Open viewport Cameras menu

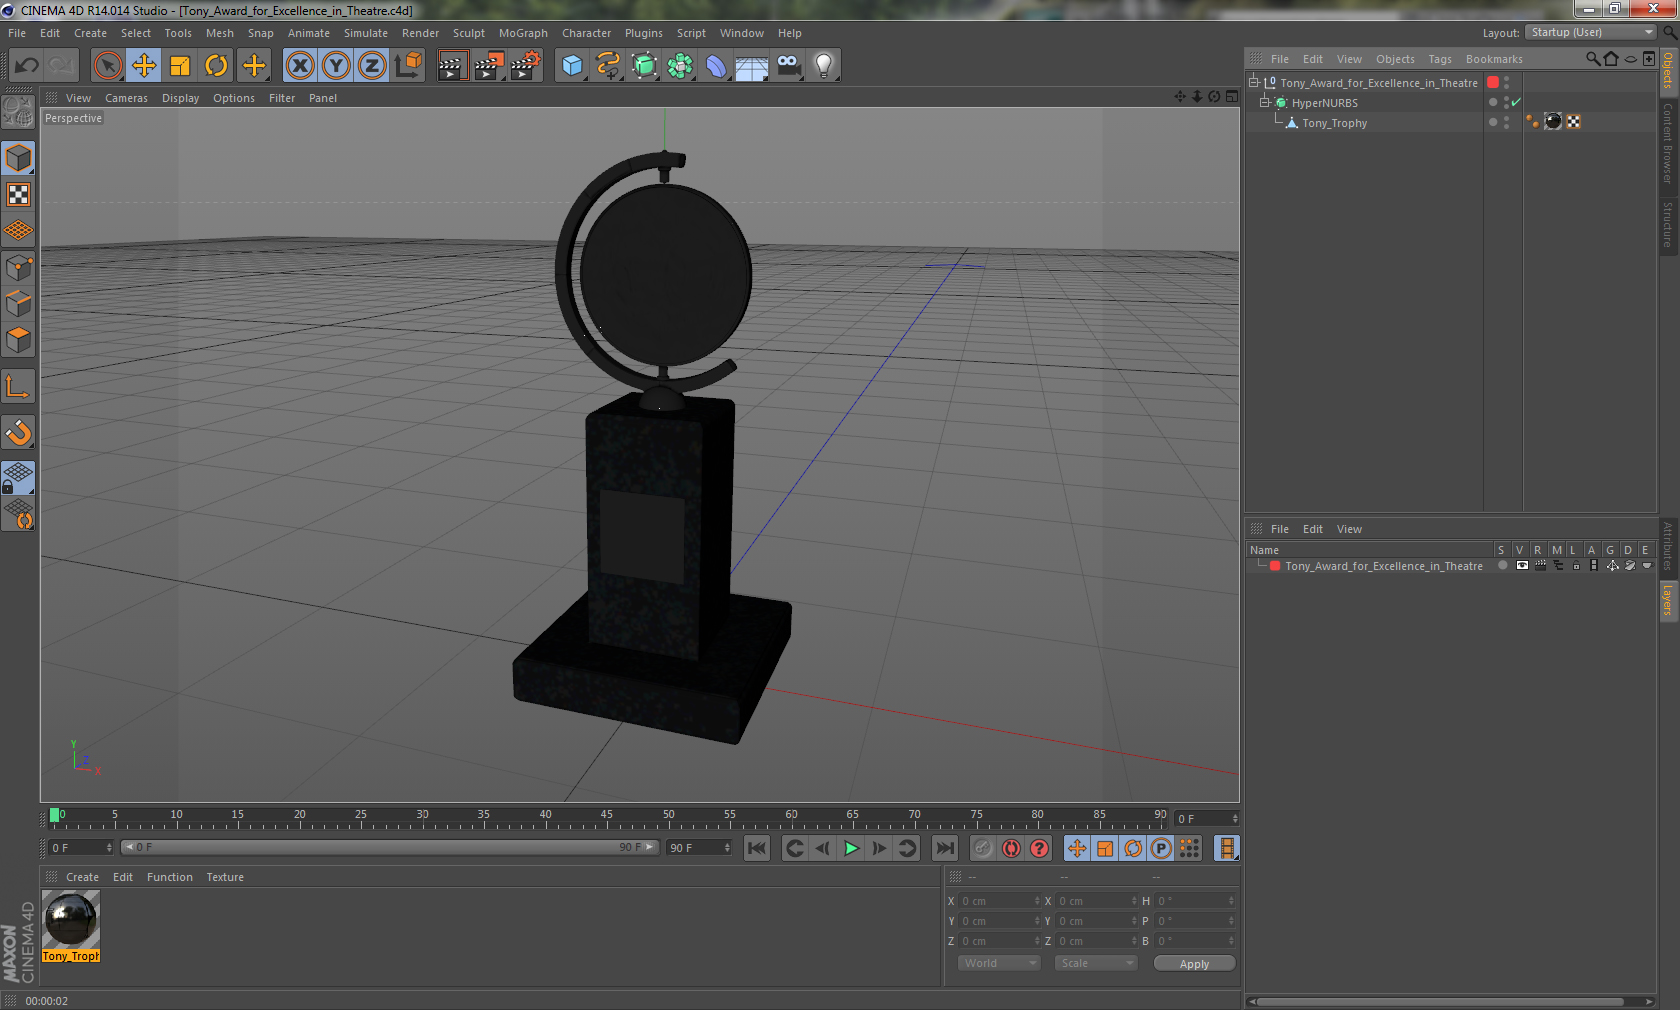point(126,98)
